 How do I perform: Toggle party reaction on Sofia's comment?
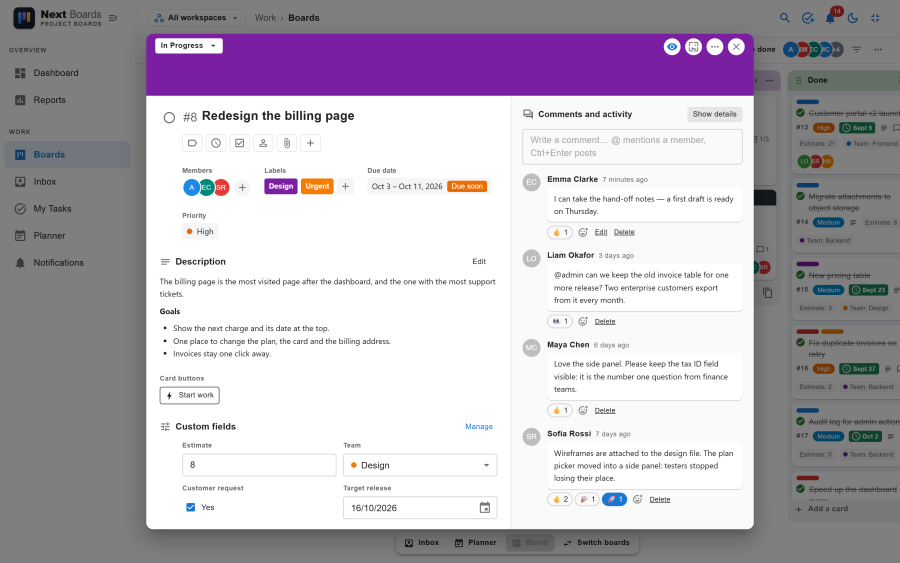(x=587, y=499)
